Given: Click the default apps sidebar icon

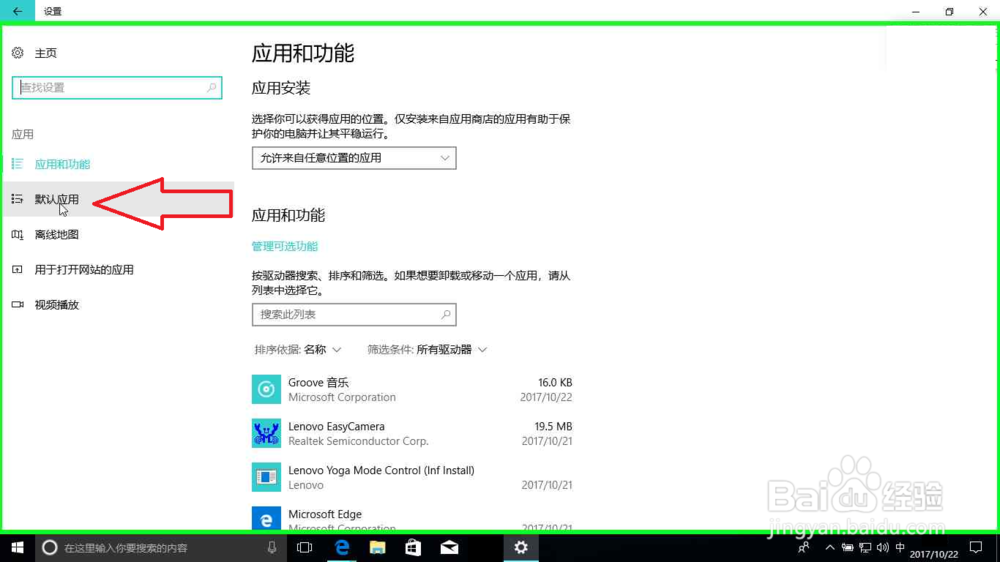Looking at the screenshot, I should [x=17, y=199].
